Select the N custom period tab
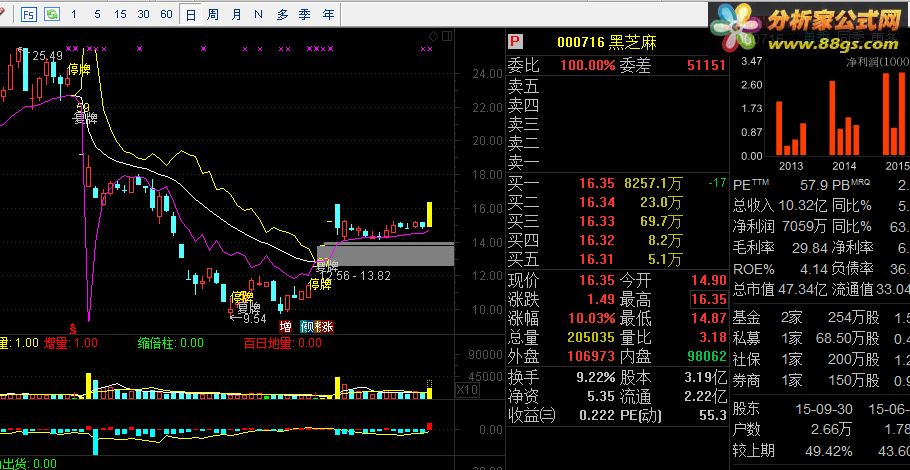This screenshot has height=470, width=910. click(x=258, y=15)
